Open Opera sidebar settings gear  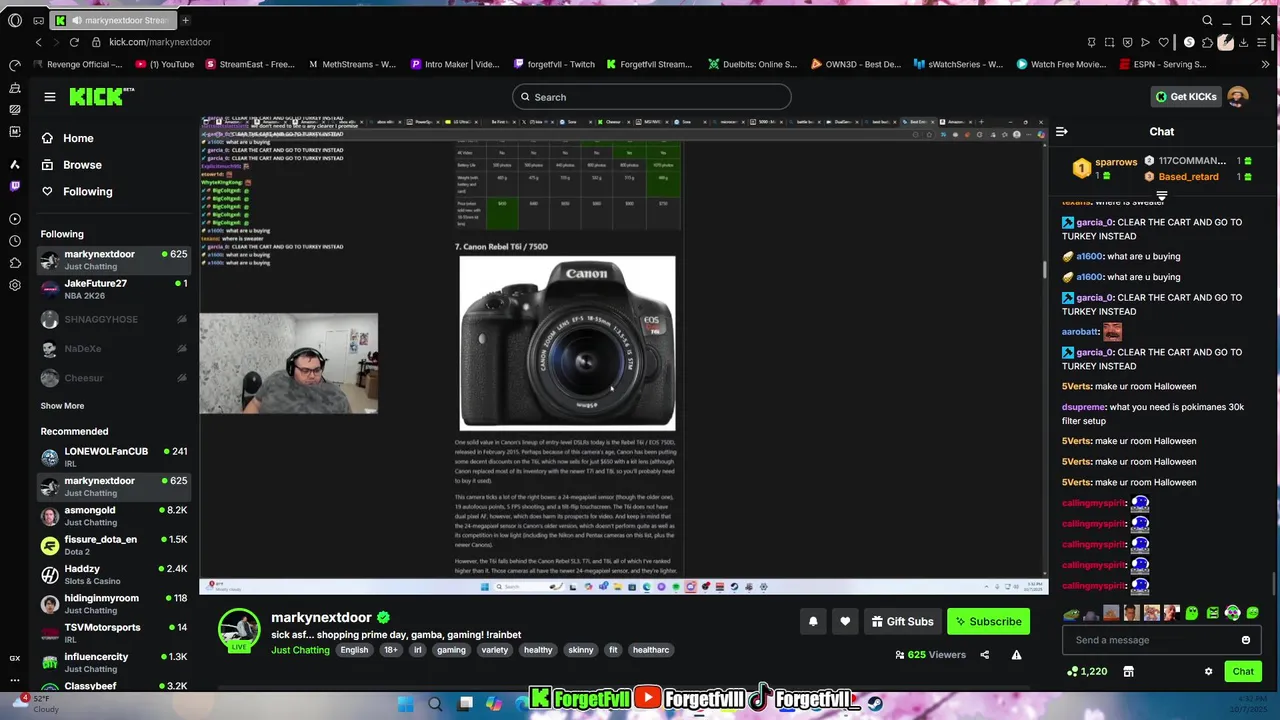click(x=15, y=285)
